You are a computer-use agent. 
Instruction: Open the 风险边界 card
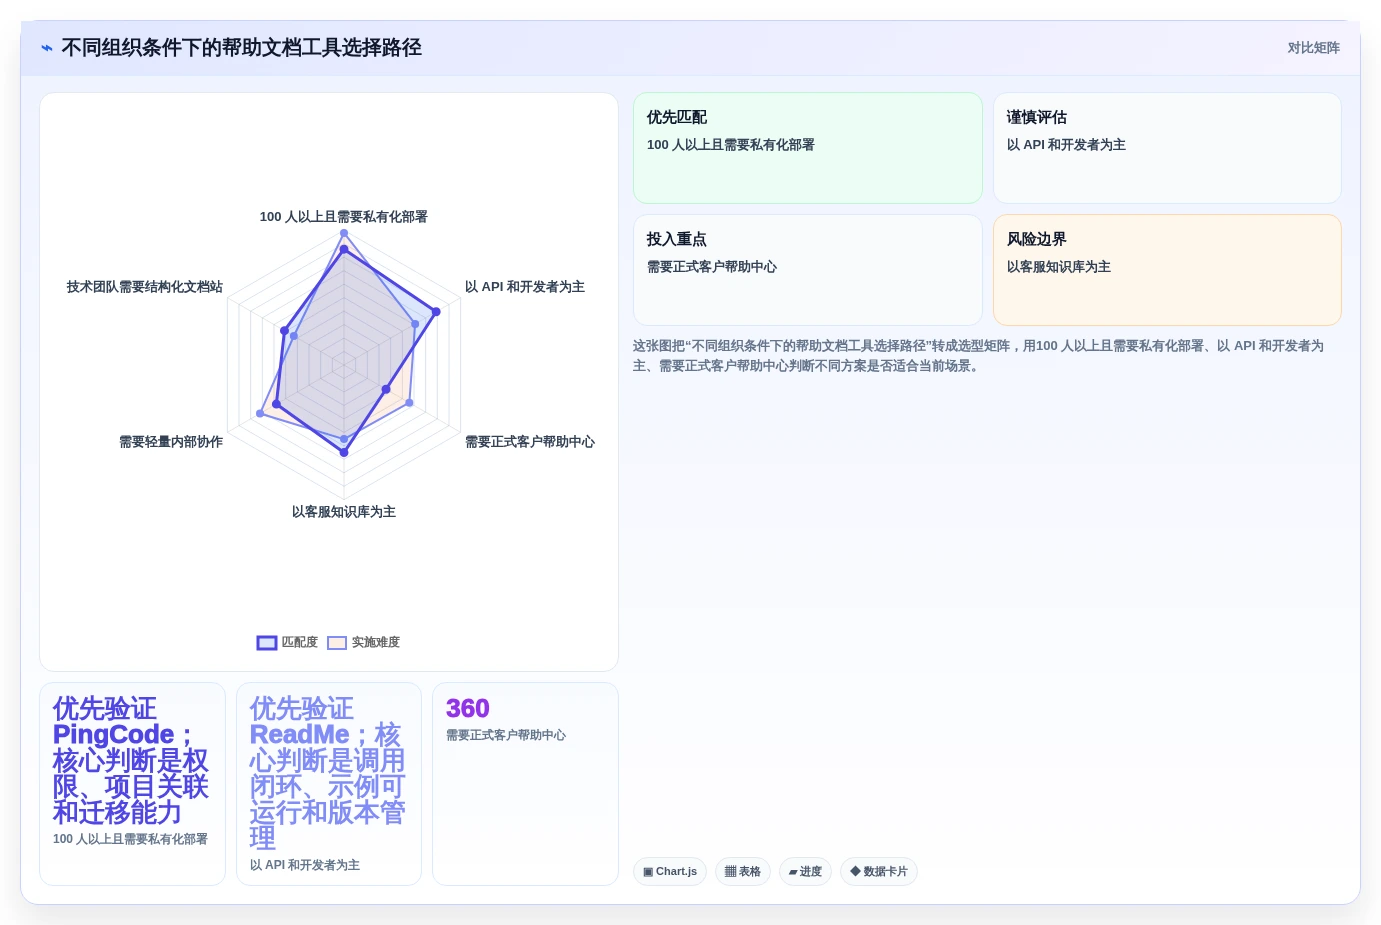pyautogui.click(x=1167, y=270)
